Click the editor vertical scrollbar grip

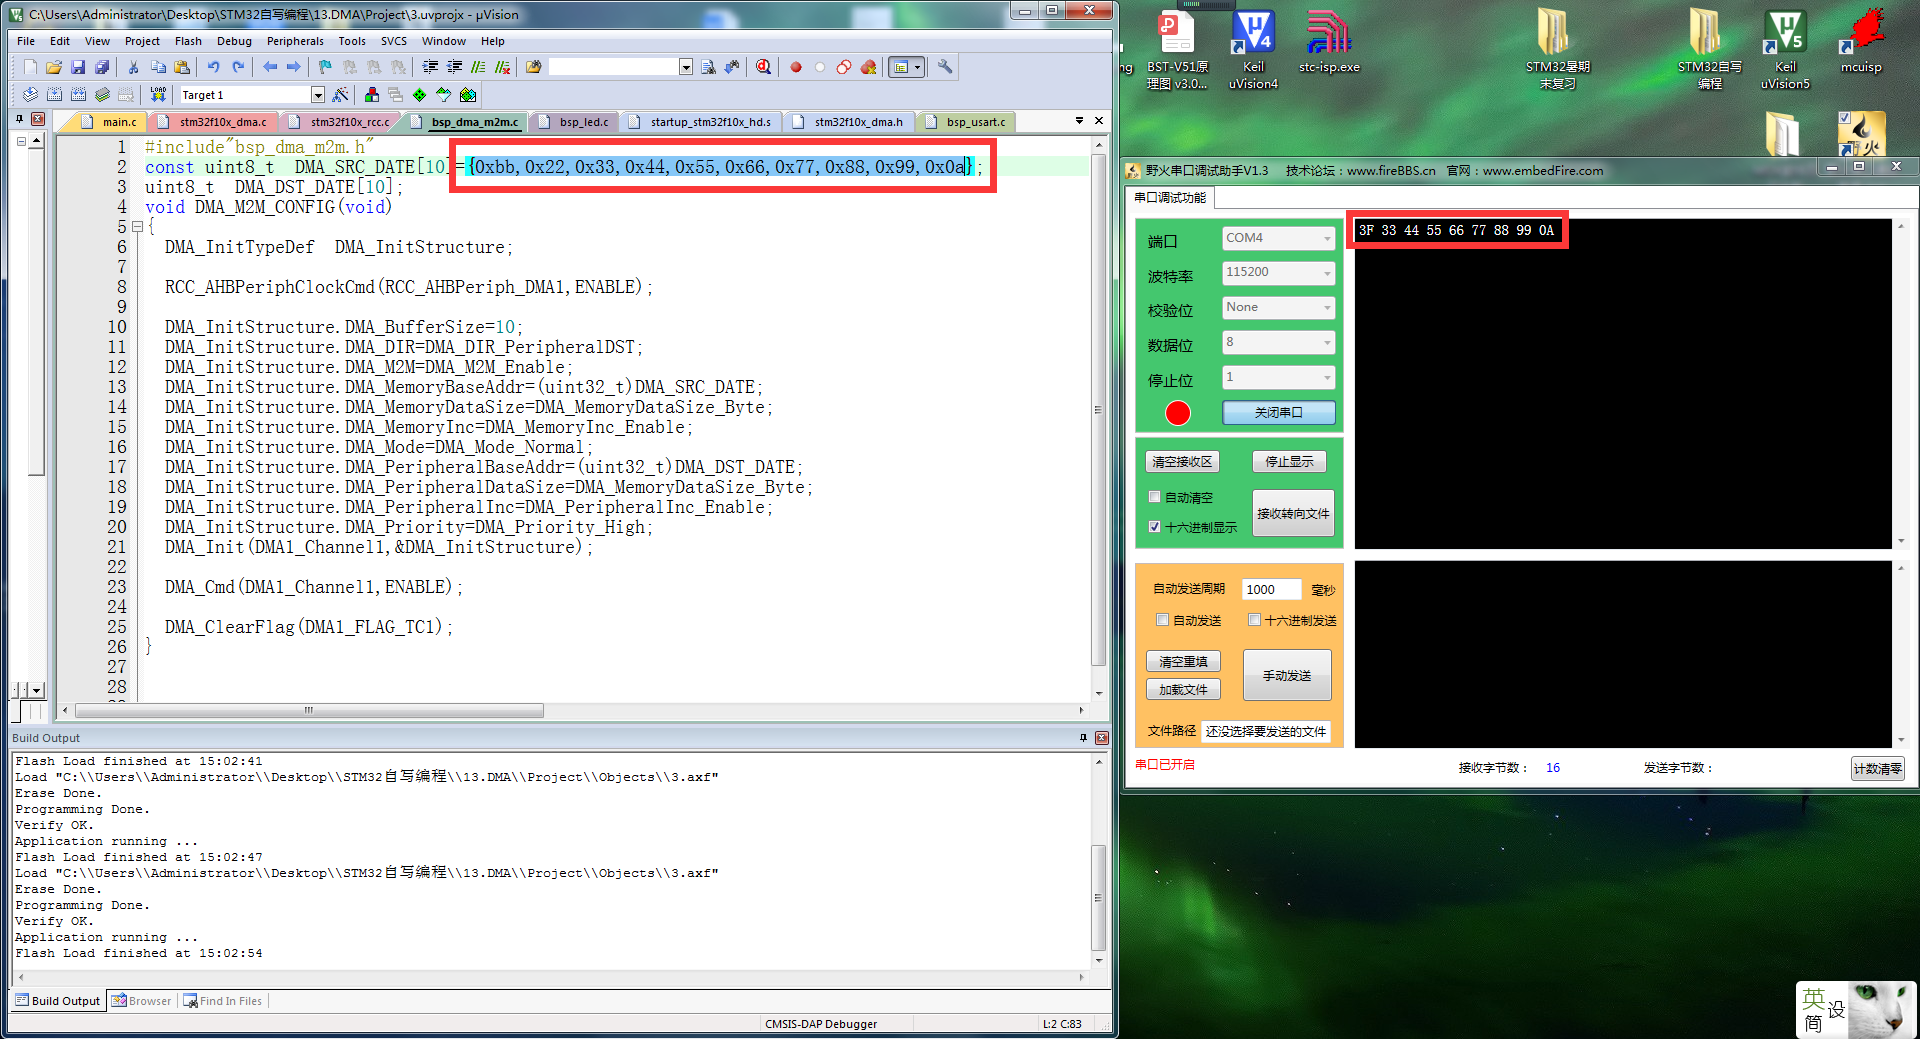(1098, 410)
